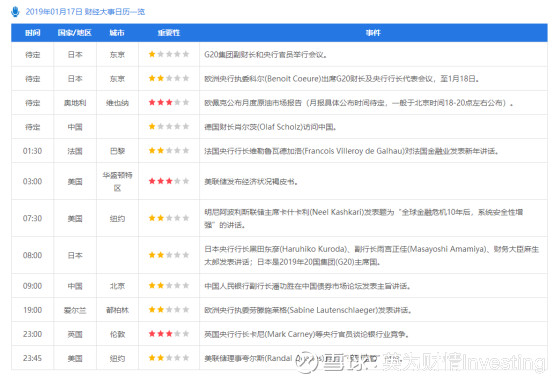Click the city cell 都柏林
This screenshot has width=554, height=377.
117,310
